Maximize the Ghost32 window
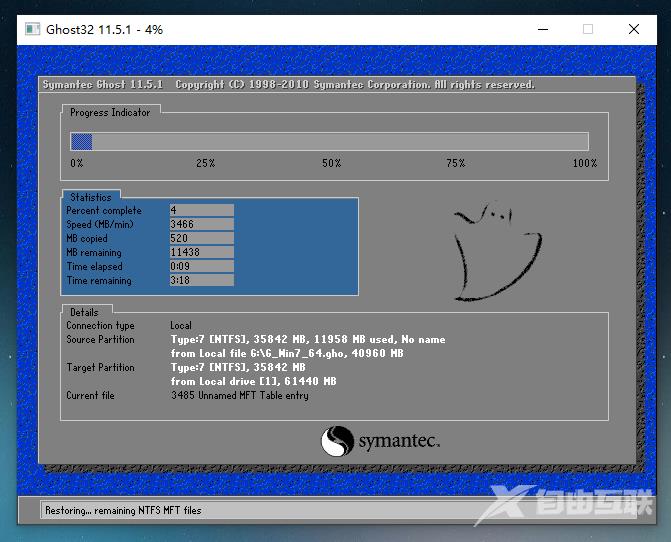Screen dimensions: 671x542 (x=588, y=29)
